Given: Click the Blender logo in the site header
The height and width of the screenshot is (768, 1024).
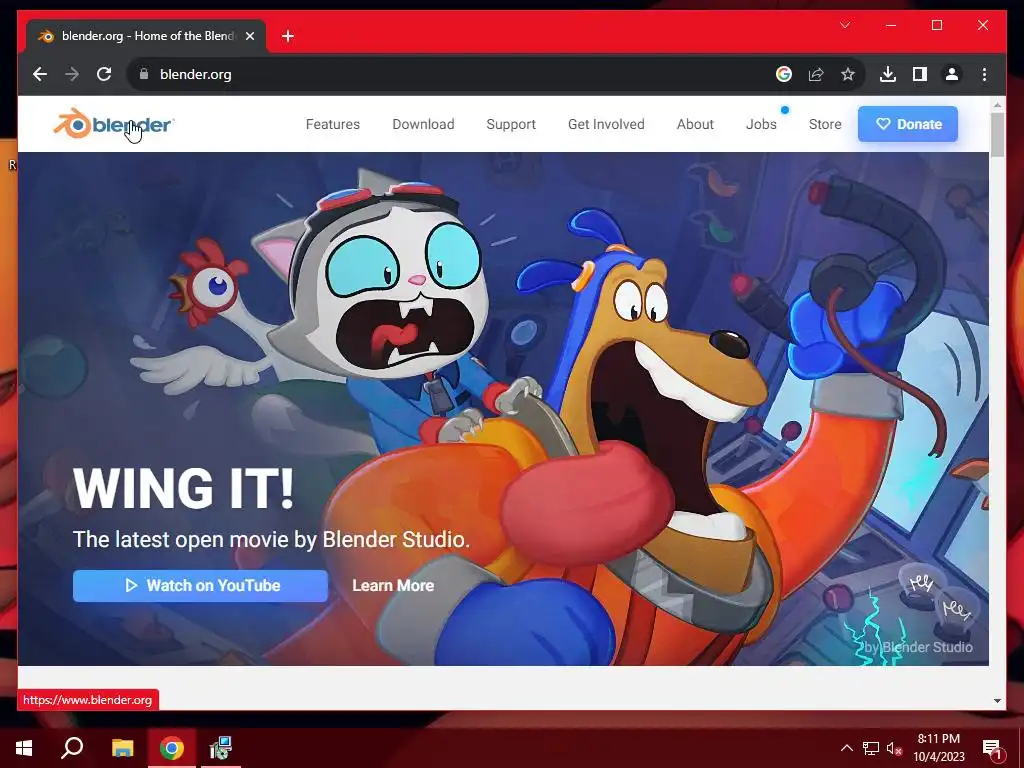Looking at the screenshot, I should point(113,123).
